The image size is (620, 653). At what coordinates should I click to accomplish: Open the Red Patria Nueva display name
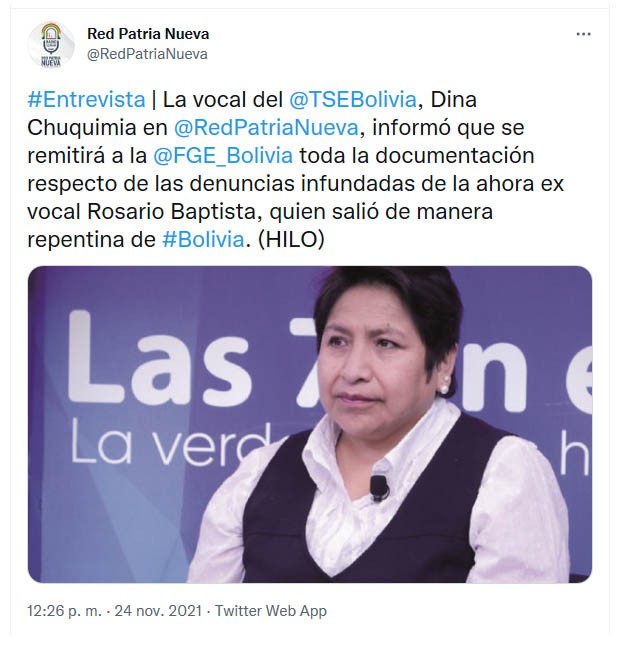148,34
